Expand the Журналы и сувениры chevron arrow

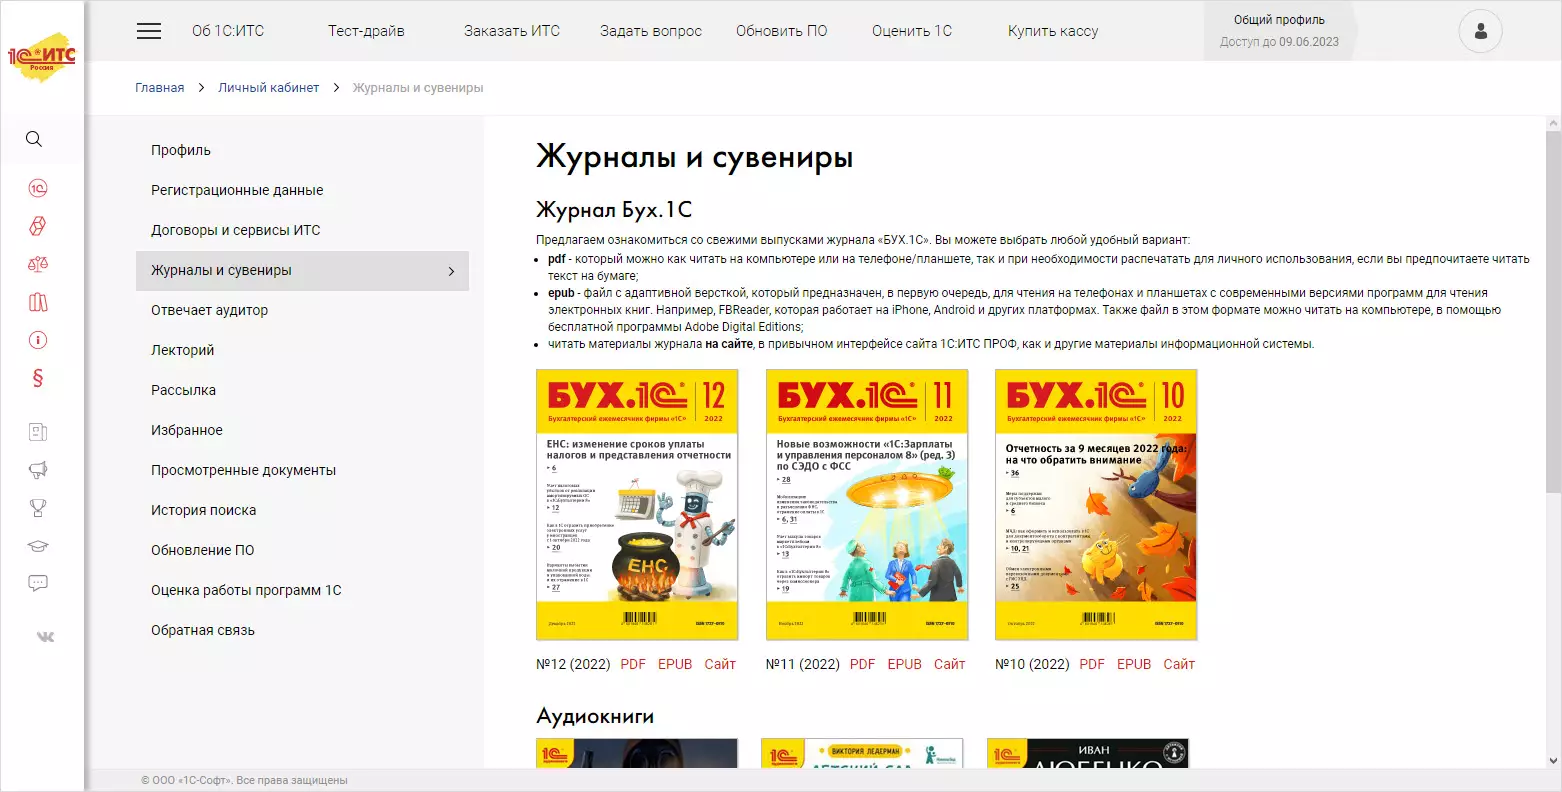pos(451,271)
